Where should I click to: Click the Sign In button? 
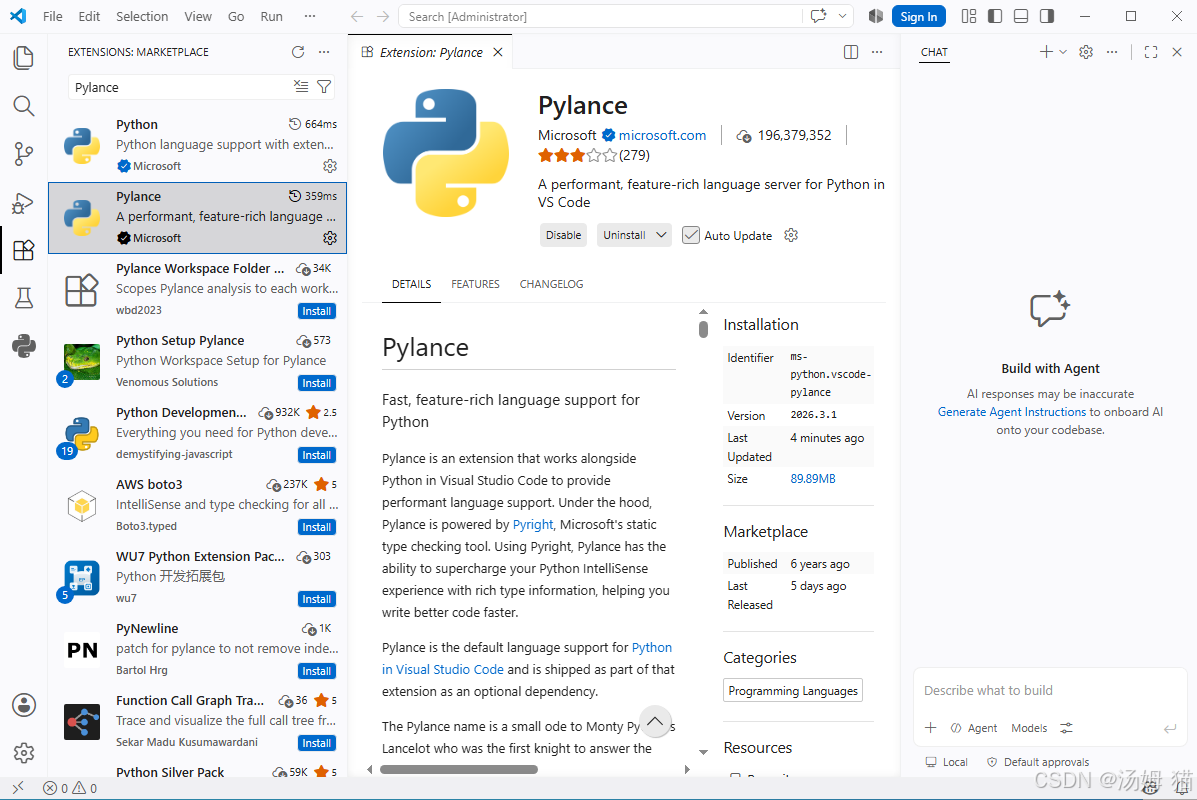(918, 16)
